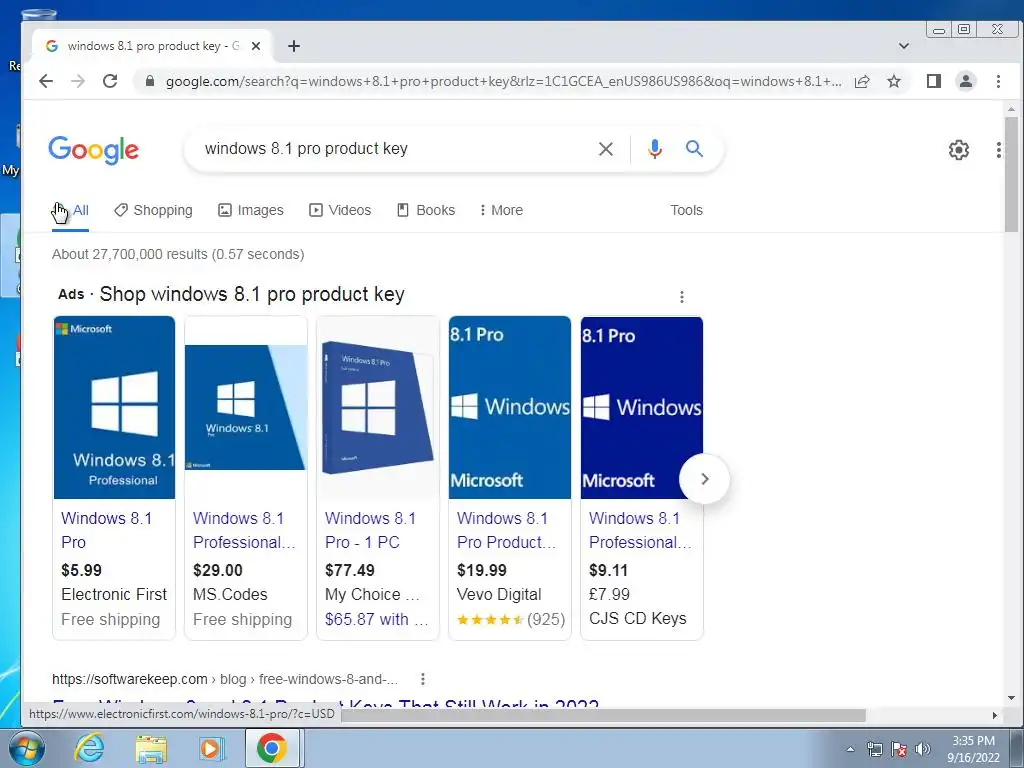Image resolution: width=1024 pixels, height=768 pixels.
Task: Show next ads with carousel arrow
Action: tap(704, 479)
